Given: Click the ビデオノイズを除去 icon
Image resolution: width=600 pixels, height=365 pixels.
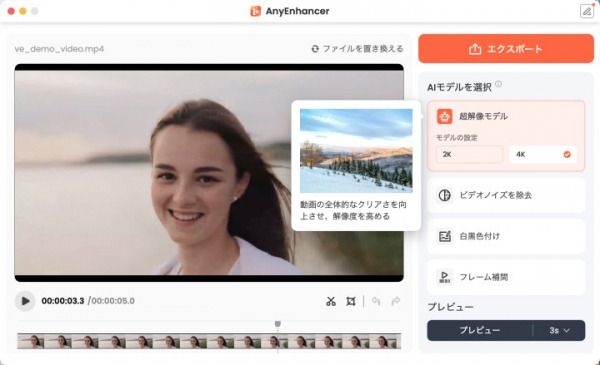Looking at the screenshot, I should 444,195.
